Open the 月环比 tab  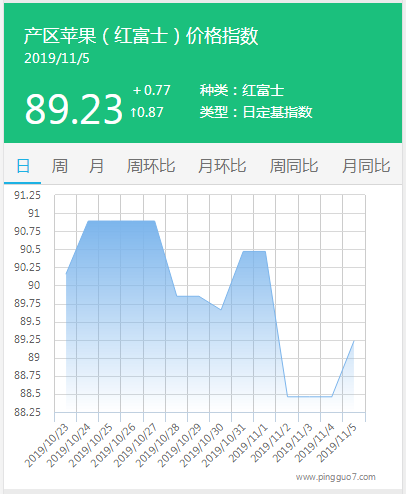(x=222, y=166)
